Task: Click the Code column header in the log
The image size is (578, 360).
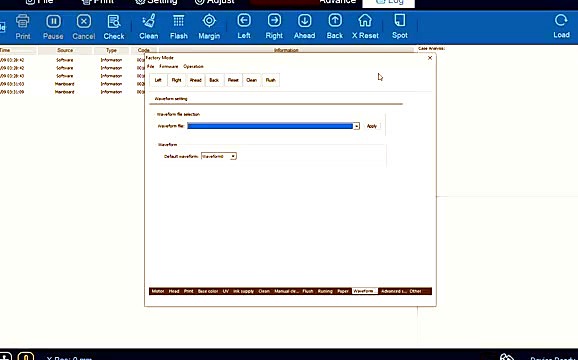Action: tap(144, 50)
